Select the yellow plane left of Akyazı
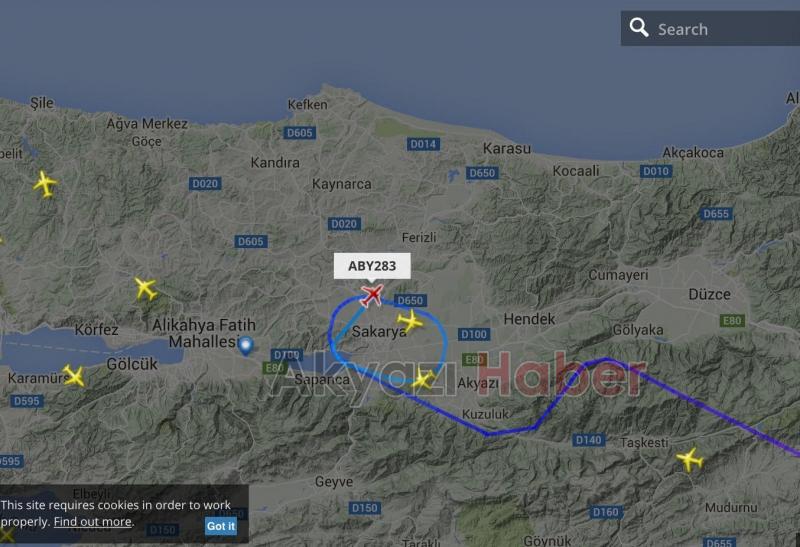The height and width of the screenshot is (547, 800). pos(423,379)
